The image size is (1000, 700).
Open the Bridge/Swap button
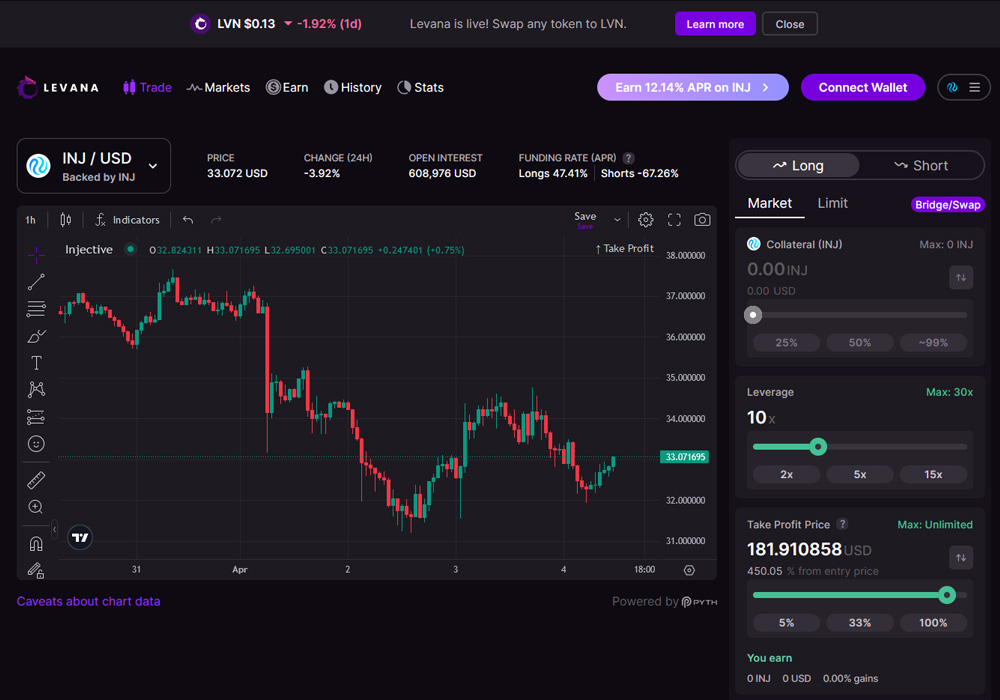pos(947,205)
